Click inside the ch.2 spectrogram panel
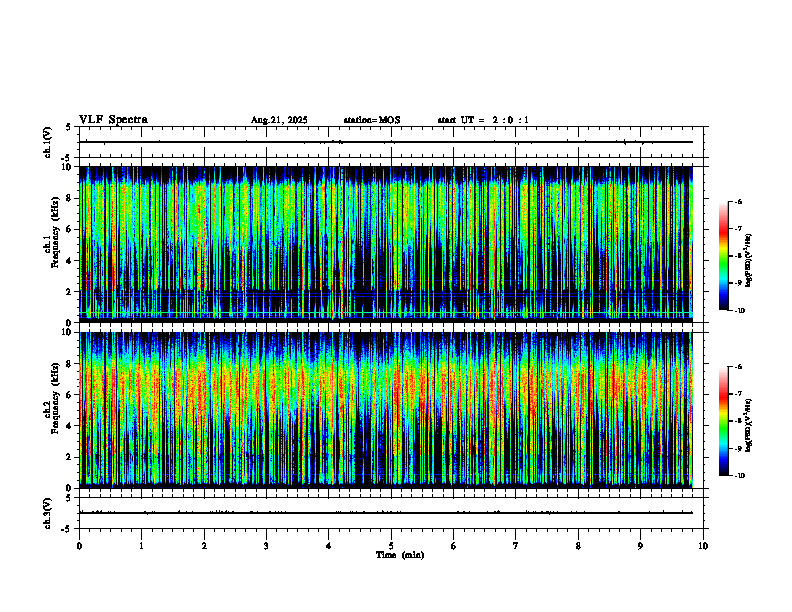The image size is (792, 612). 386,410
